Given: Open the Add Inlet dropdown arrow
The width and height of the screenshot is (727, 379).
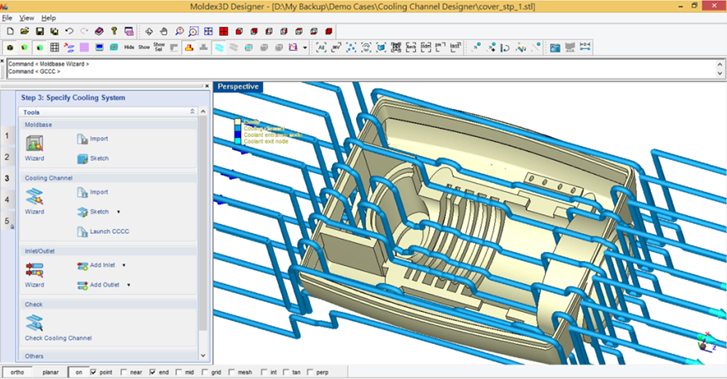Looking at the screenshot, I should coord(124,265).
